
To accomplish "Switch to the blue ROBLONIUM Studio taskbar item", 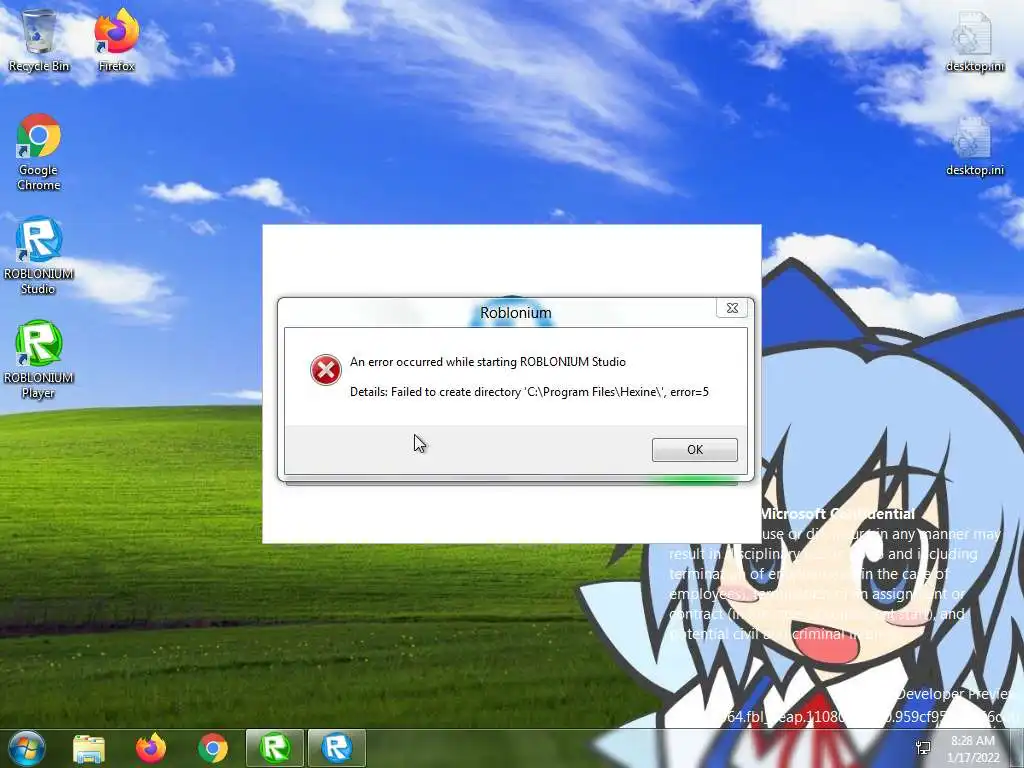I will coord(337,748).
